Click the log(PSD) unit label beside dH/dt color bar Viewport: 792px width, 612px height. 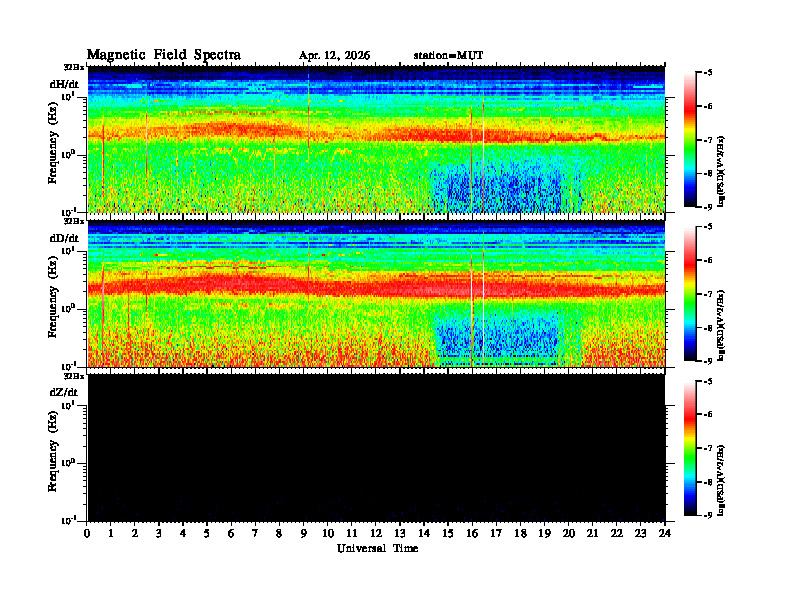tap(722, 171)
